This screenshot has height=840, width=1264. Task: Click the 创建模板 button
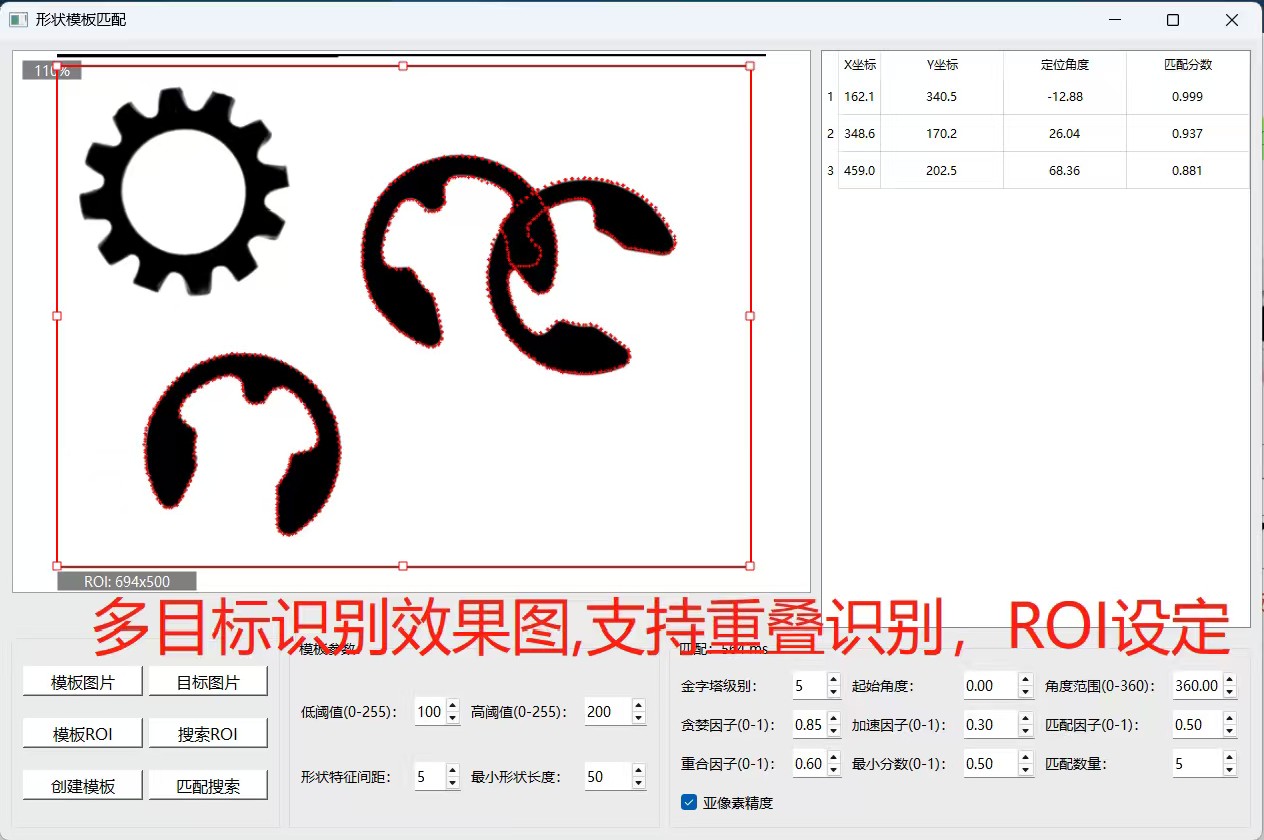[x=83, y=785]
